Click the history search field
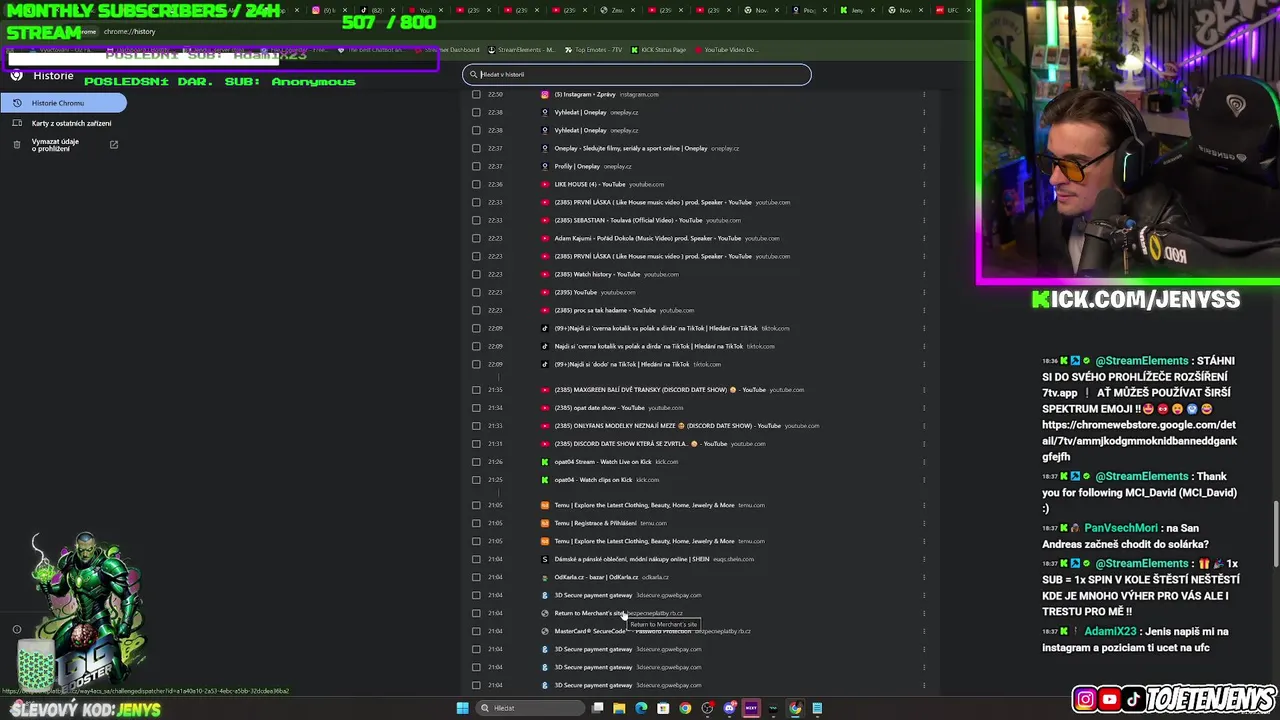The height and width of the screenshot is (720, 1280). (x=637, y=74)
